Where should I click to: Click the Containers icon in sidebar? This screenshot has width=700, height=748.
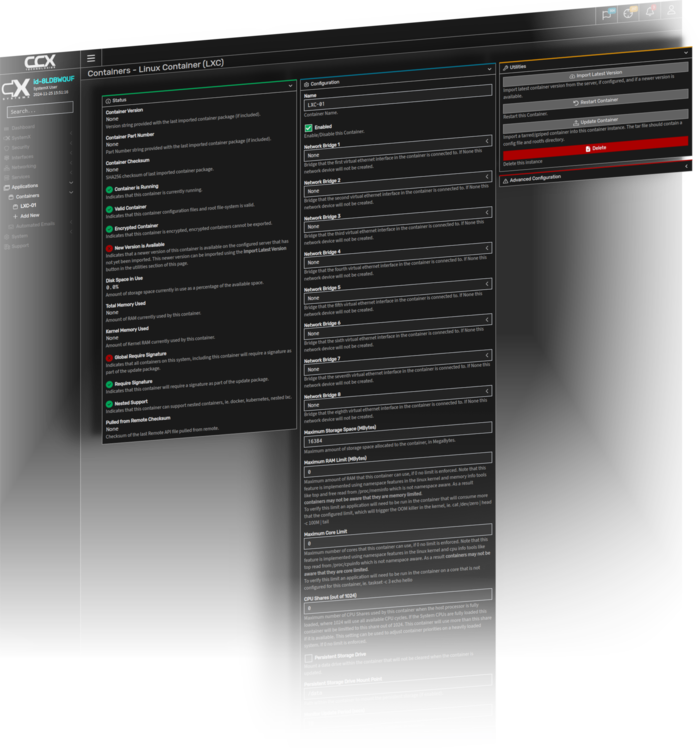[11, 197]
